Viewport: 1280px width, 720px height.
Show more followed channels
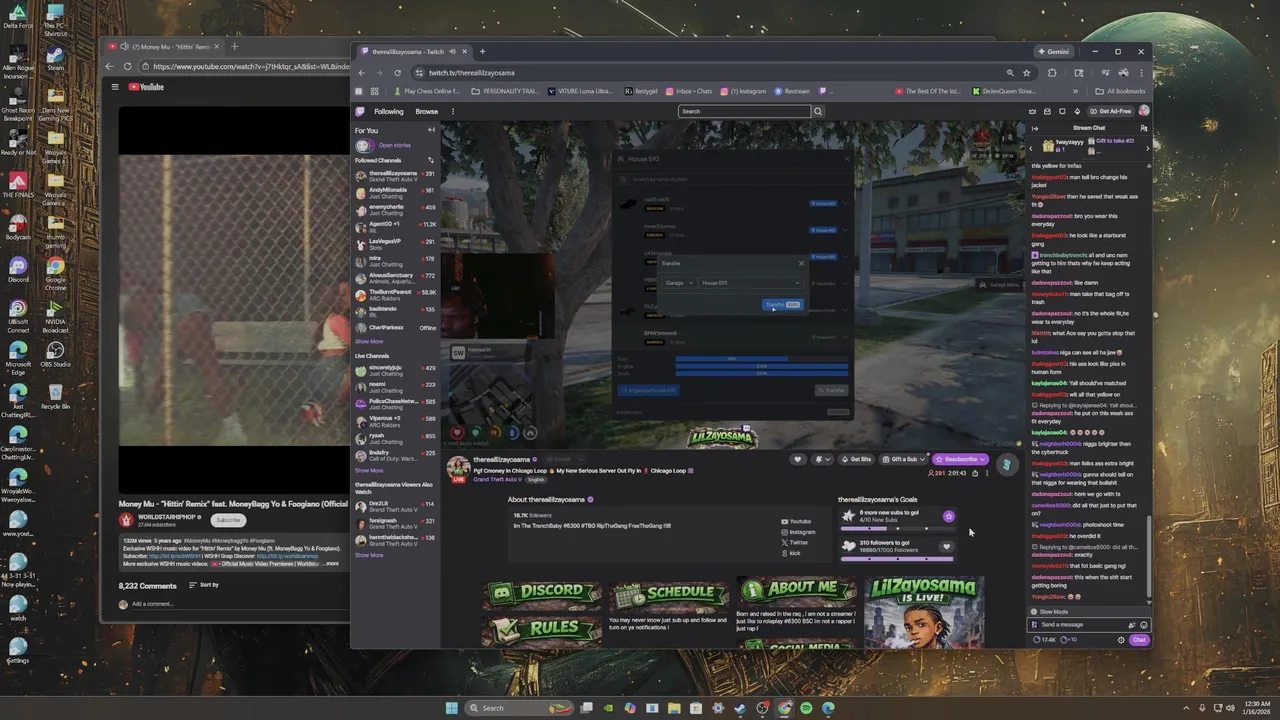tap(369, 341)
